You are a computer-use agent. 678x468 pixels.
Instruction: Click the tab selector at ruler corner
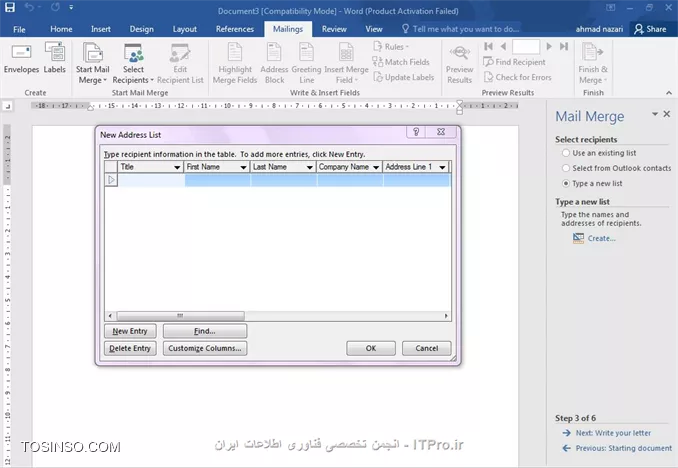click(x=8, y=106)
